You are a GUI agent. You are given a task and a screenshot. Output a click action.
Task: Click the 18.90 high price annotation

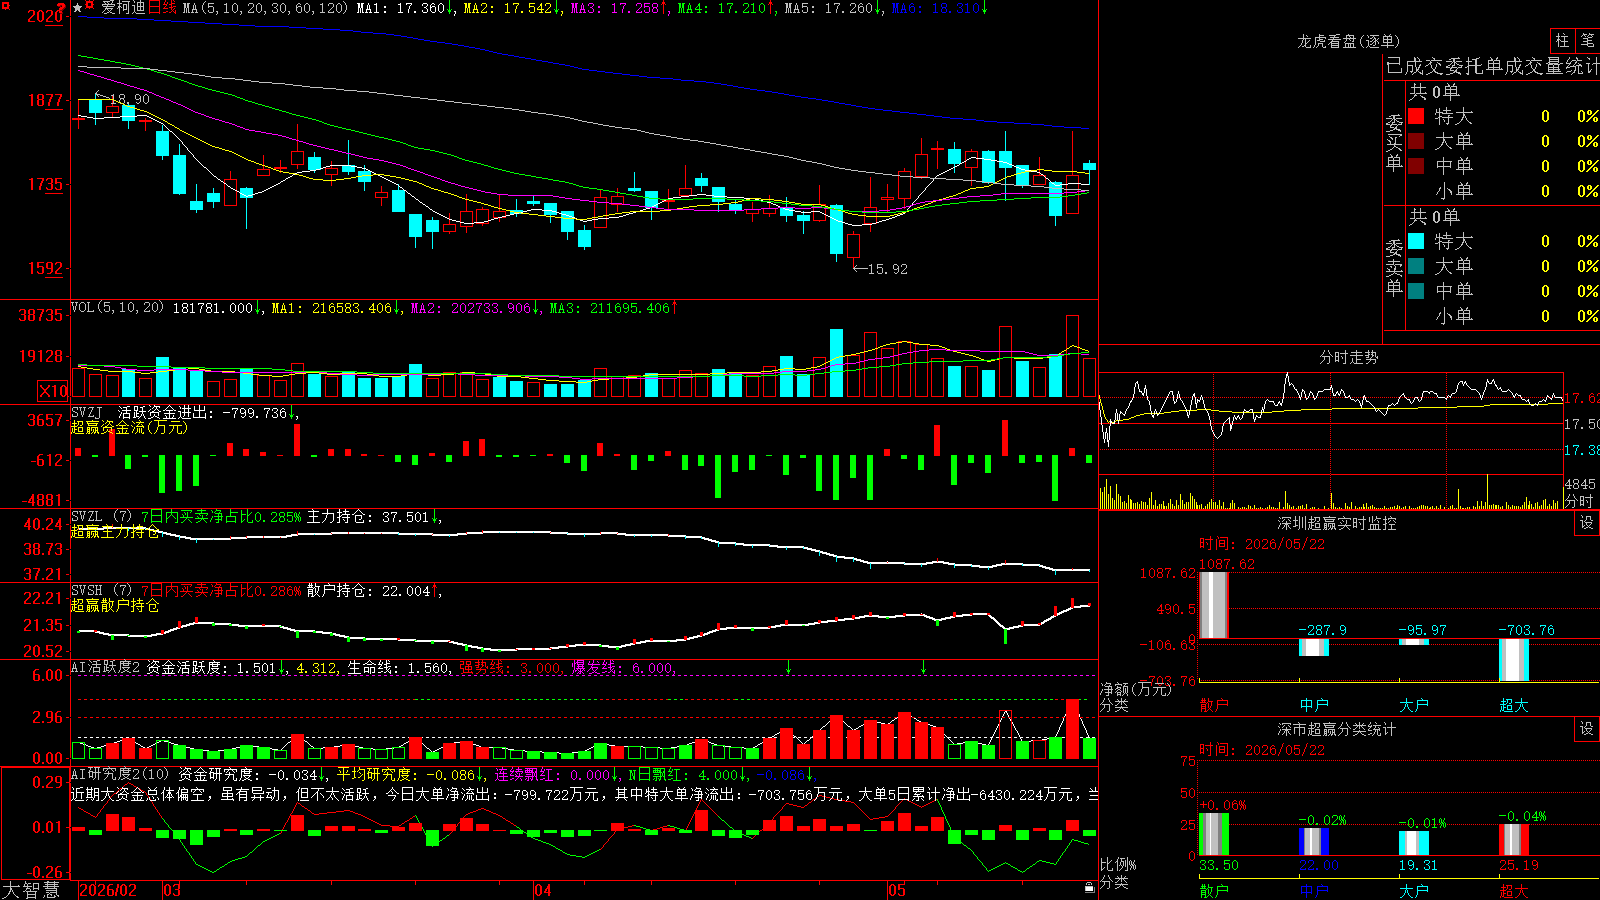point(130,99)
